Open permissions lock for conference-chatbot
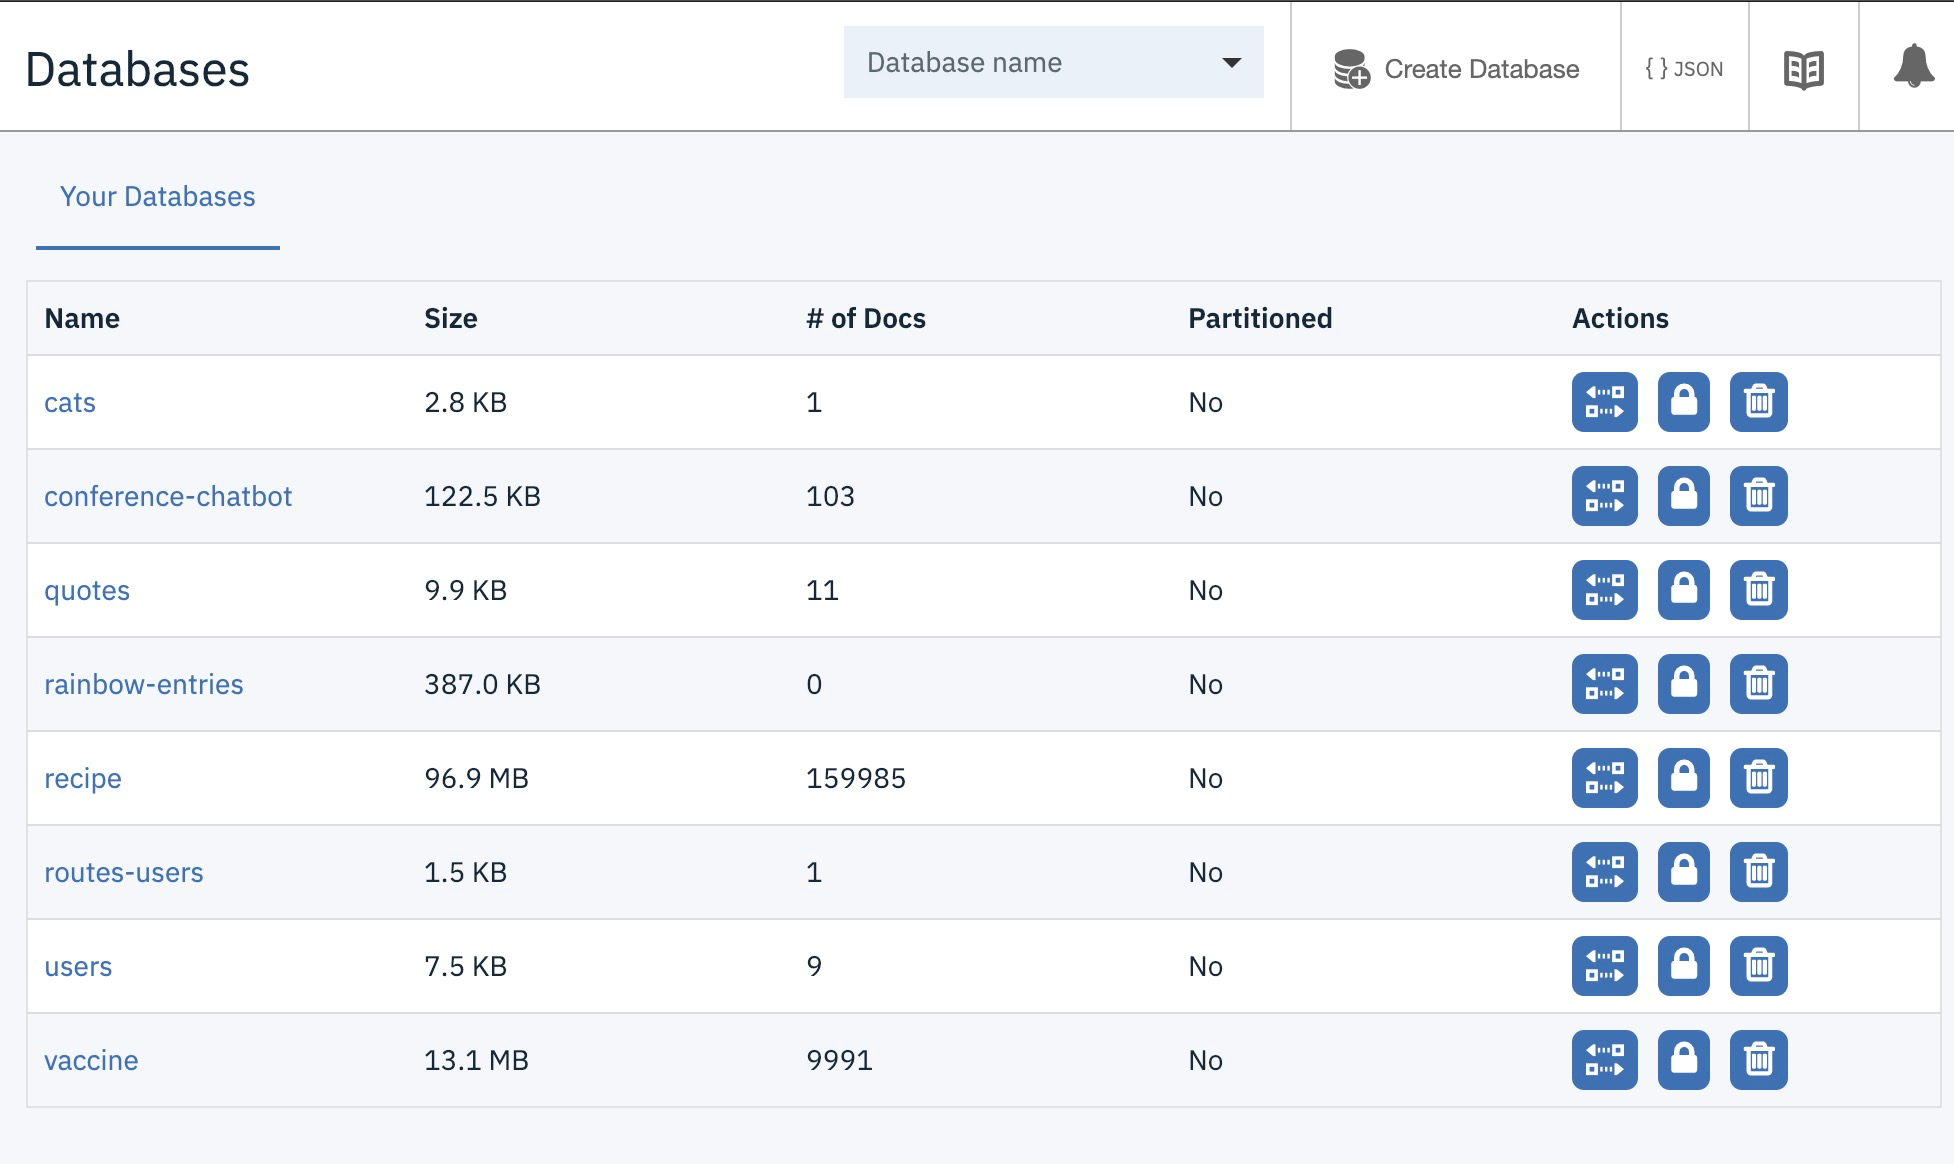Image resolution: width=1954 pixels, height=1164 pixels. coord(1683,496)
